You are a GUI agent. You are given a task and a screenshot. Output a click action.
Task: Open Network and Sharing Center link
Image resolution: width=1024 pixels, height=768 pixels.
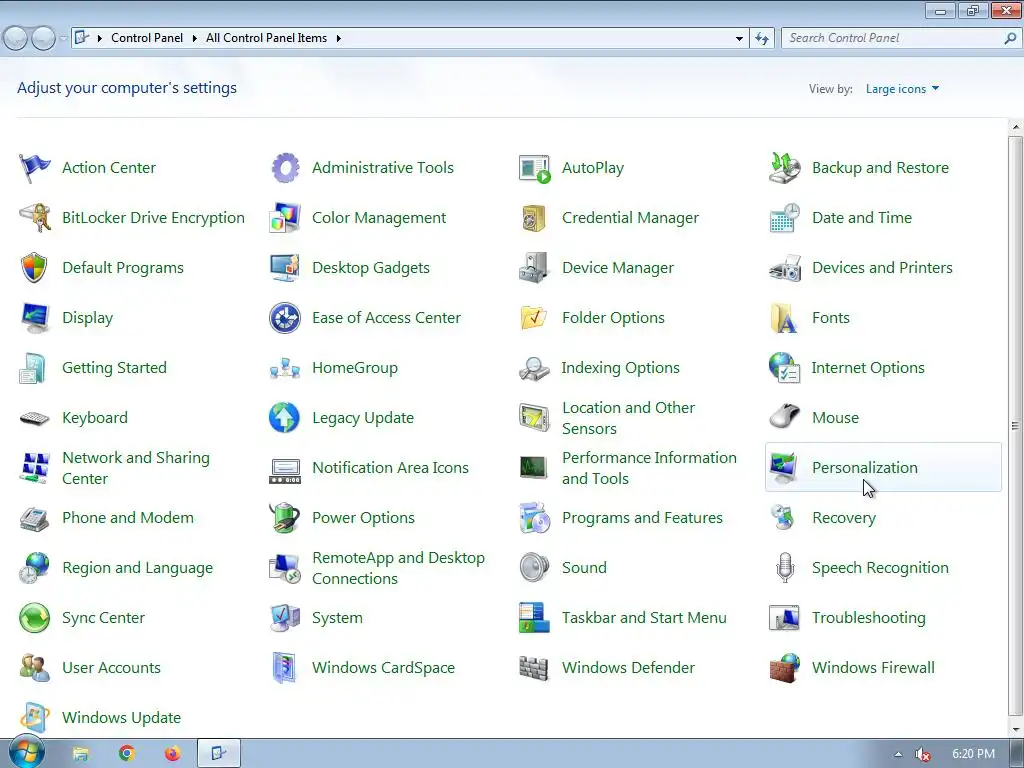[136, 468]
